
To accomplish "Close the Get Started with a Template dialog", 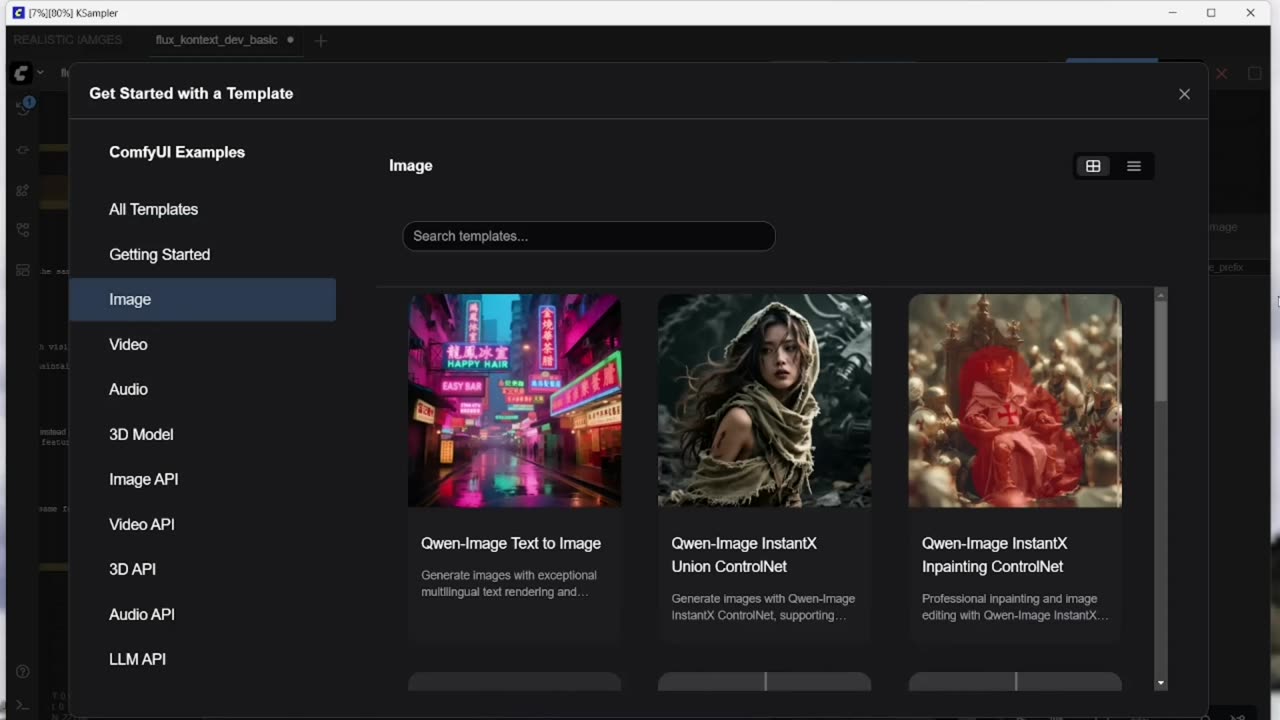I will pyautogui.click(x=1184, y=94).
